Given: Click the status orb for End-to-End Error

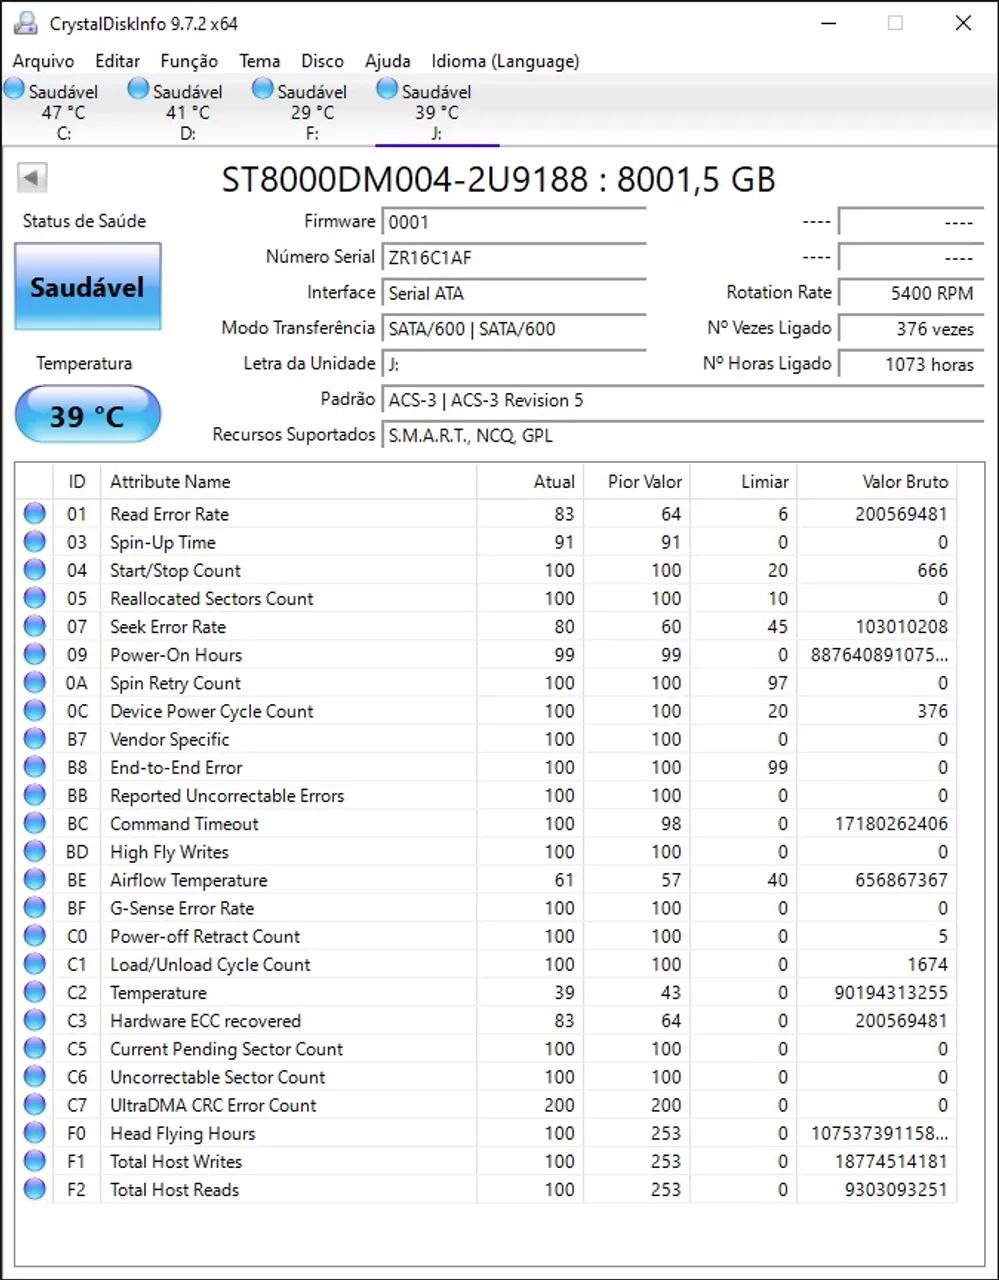Looking at the screenshot, I should pos(35,767).
